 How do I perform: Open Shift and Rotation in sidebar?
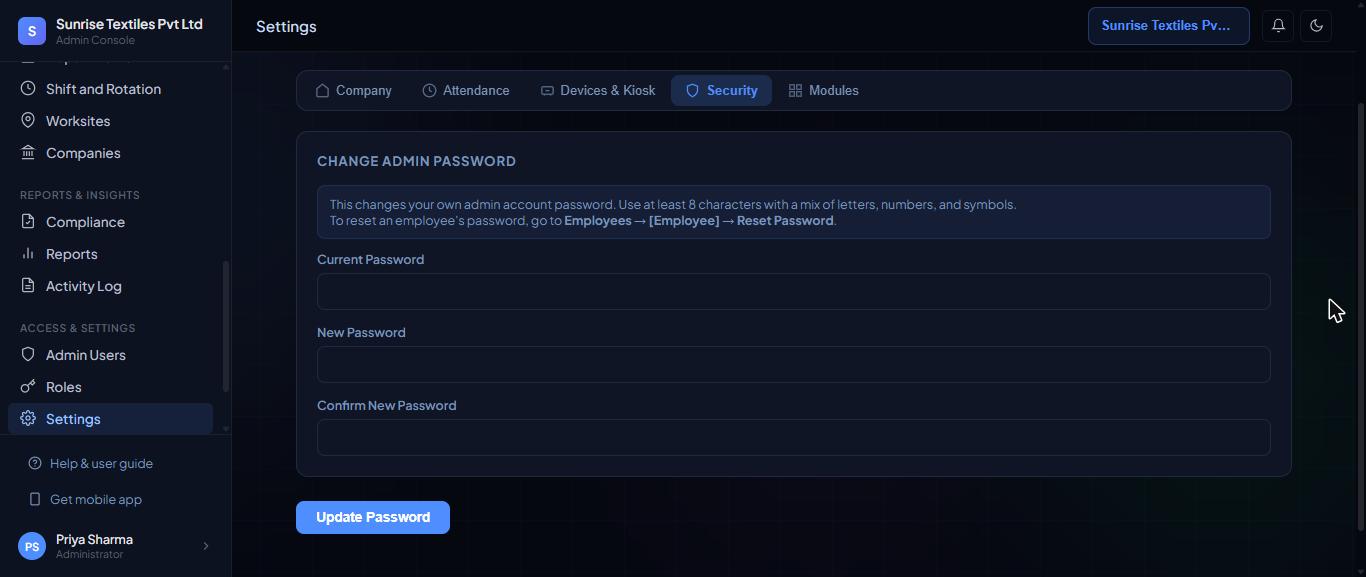pyautogui.click(x=110, y=89)
